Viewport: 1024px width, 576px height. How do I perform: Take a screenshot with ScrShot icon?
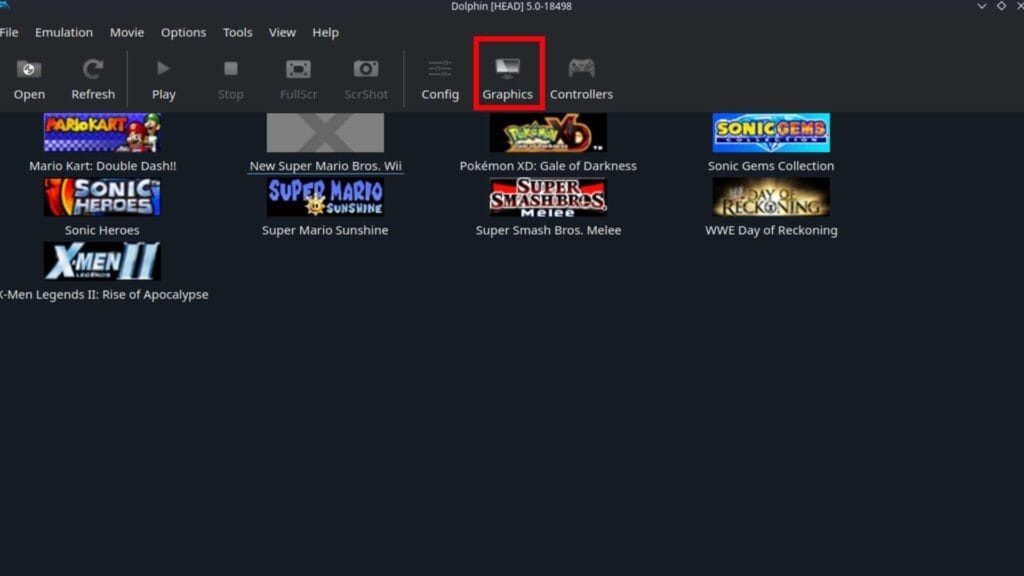tap(366, 69)
